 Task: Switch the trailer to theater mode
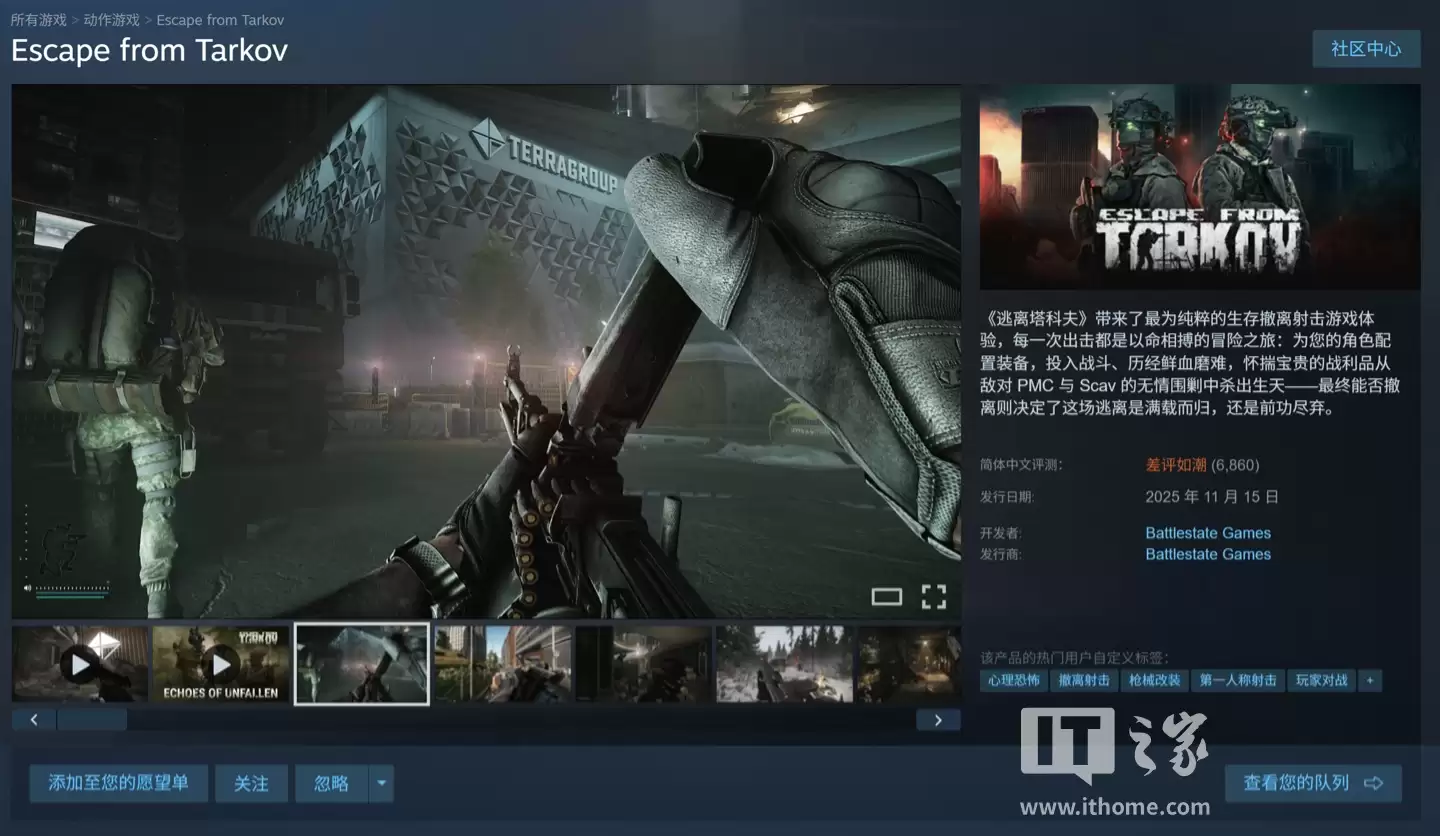pyautogui.click(x=887, y=596)
